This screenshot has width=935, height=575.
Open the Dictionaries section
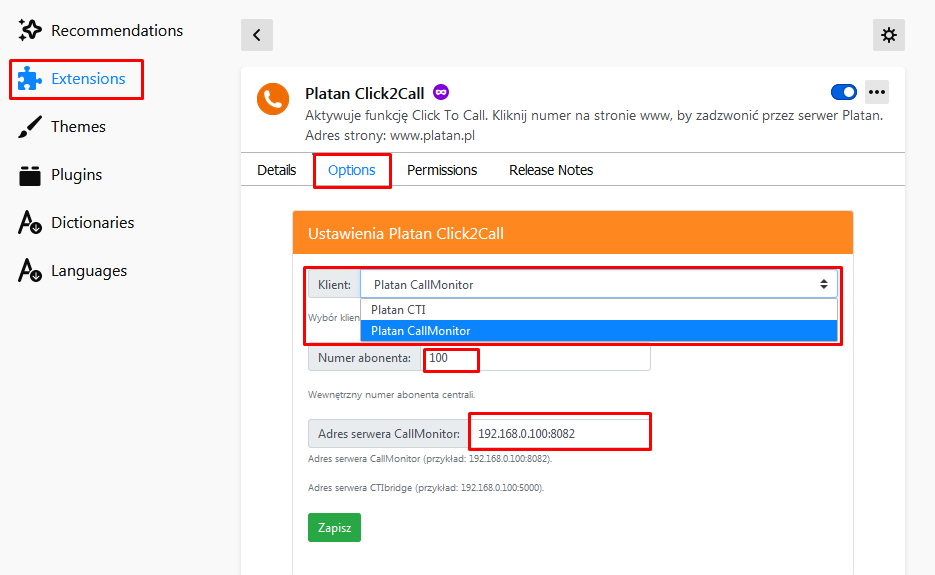click(x=76, y=222)
